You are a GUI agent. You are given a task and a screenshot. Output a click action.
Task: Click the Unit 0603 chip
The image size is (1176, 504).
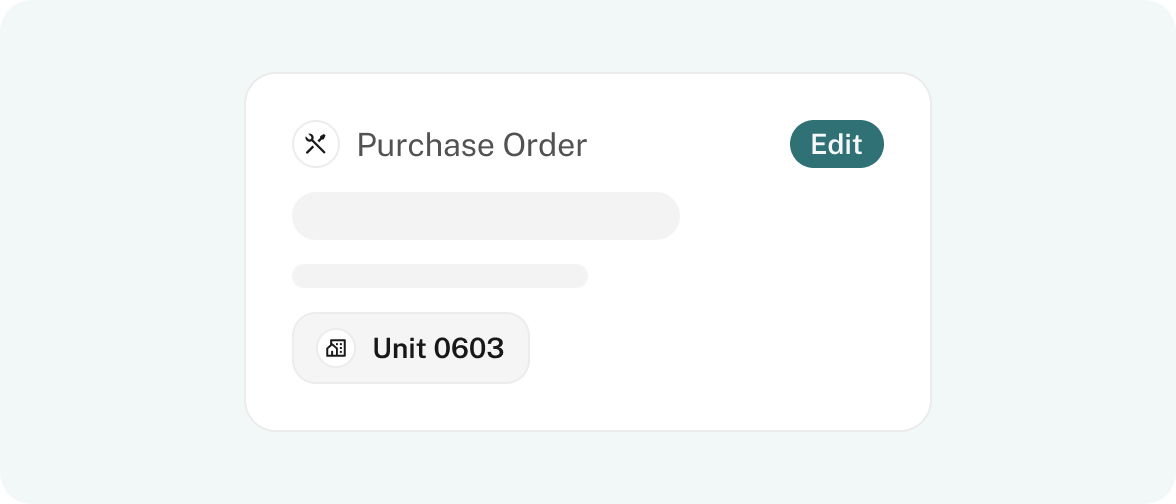411,348
